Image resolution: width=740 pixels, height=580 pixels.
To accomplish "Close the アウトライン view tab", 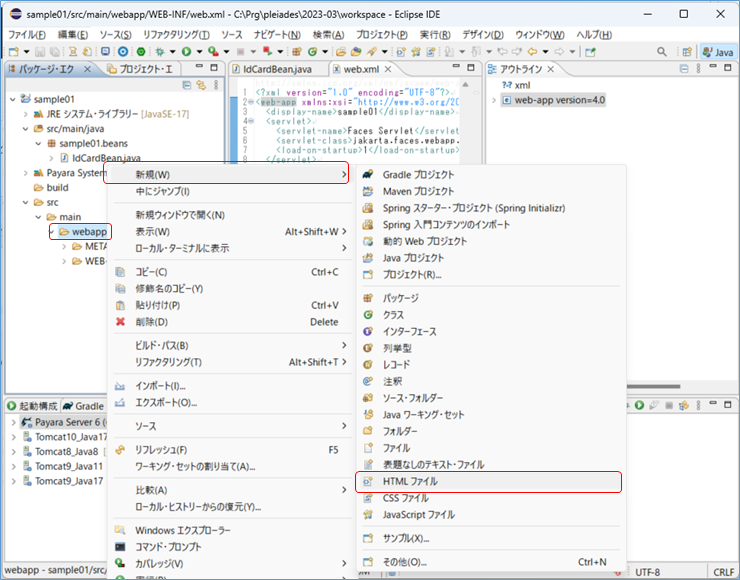I will pyautogui.click(x=551, y=69).
